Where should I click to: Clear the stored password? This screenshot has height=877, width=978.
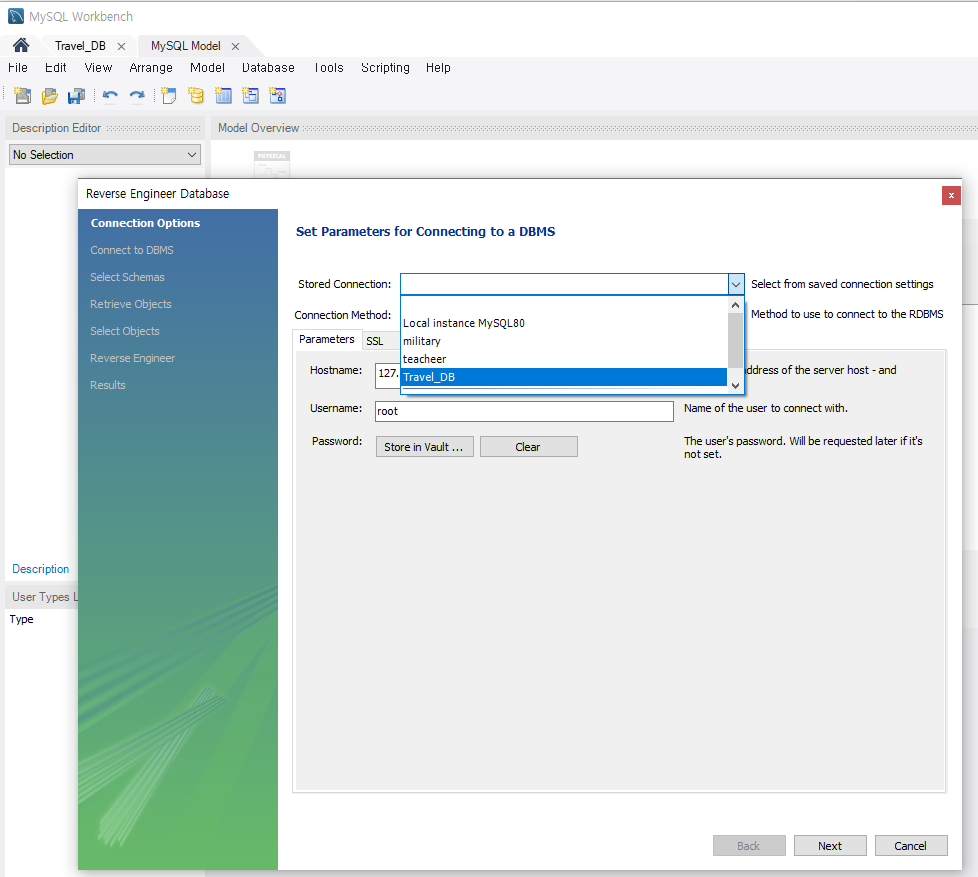point(528,447)
